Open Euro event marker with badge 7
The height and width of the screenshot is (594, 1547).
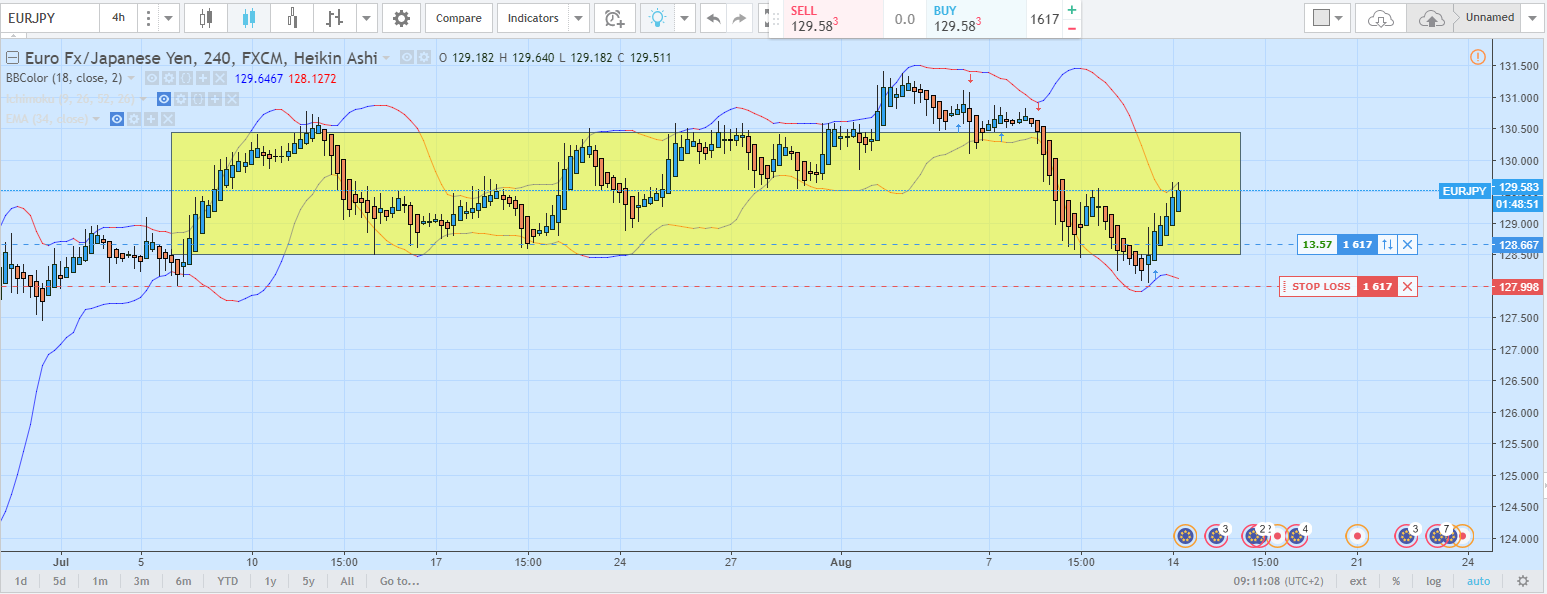point(1438,536)
